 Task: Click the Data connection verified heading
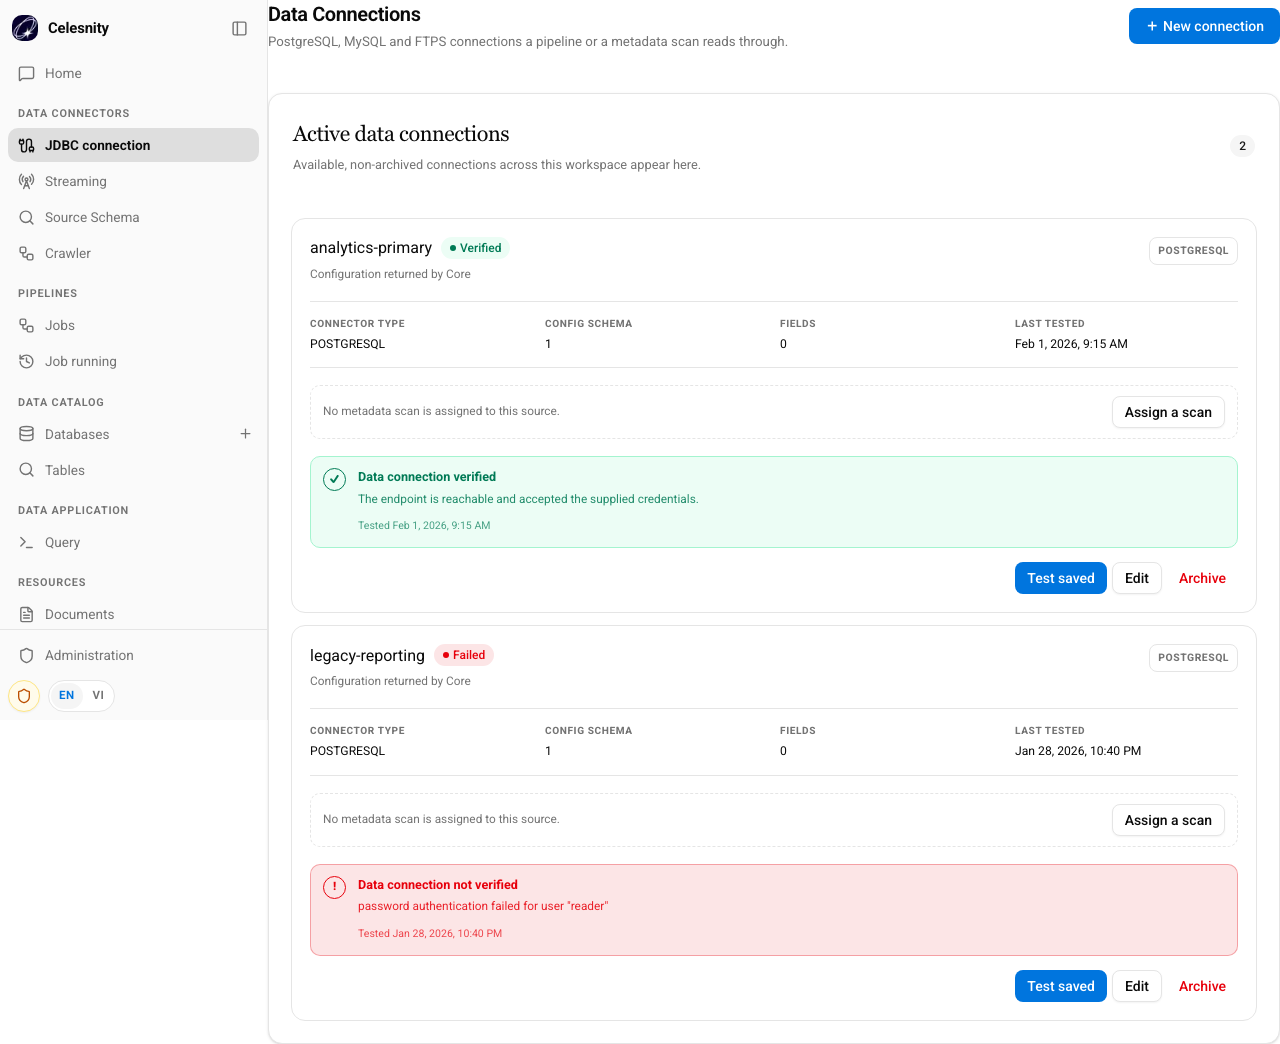click(427, 477)
